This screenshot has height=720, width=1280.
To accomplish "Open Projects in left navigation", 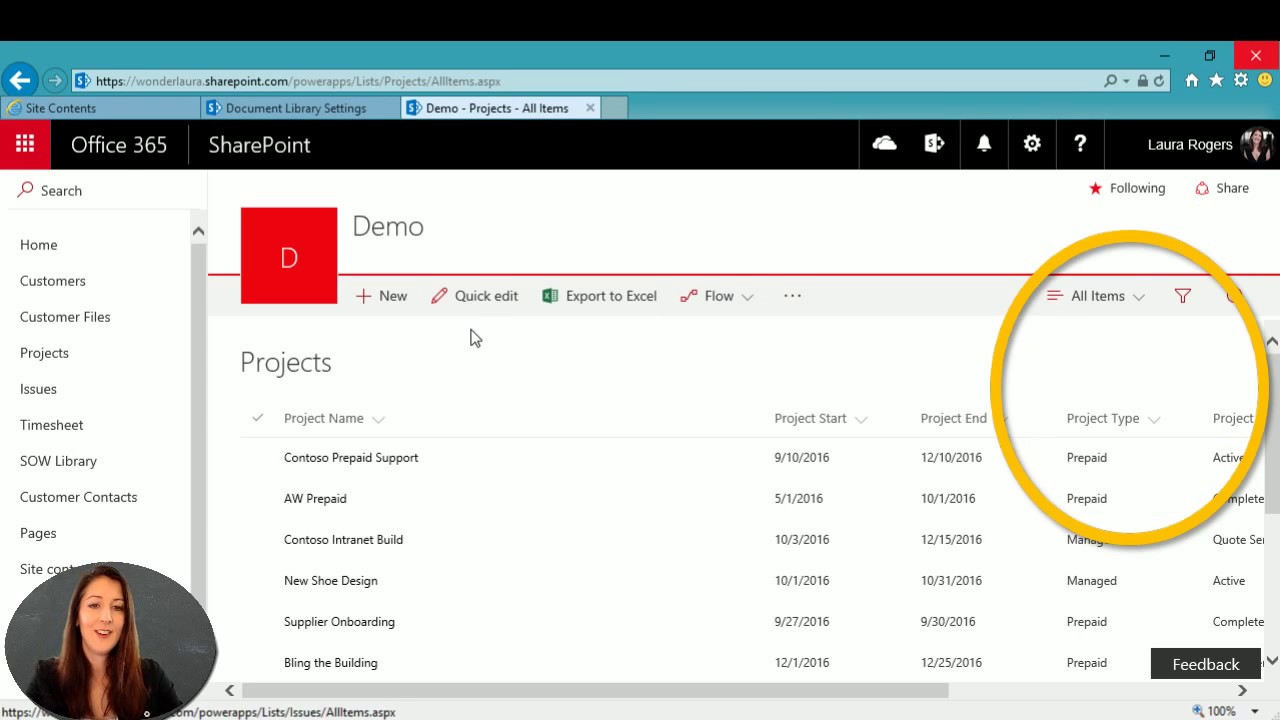I will click(x=44, y=353).
